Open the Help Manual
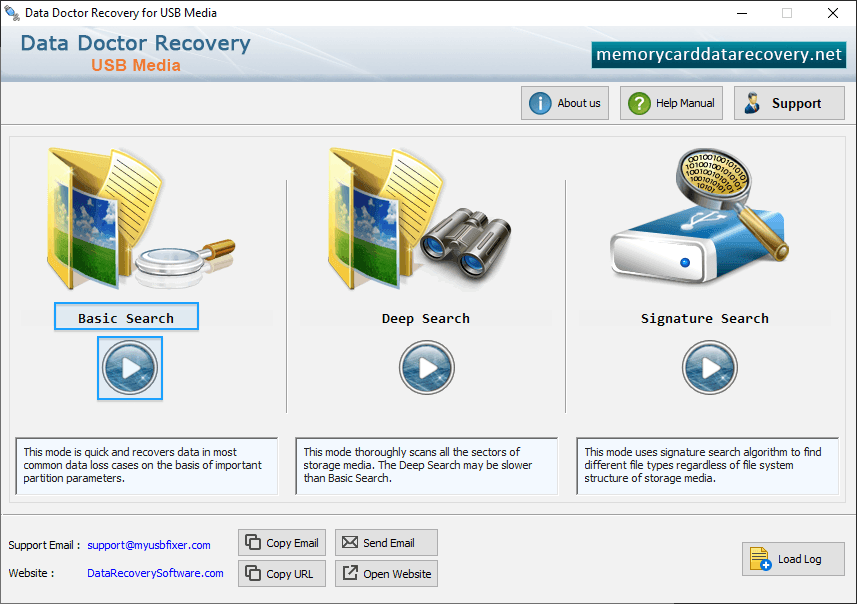Screen dimensions: 857x604 (671, 103)
